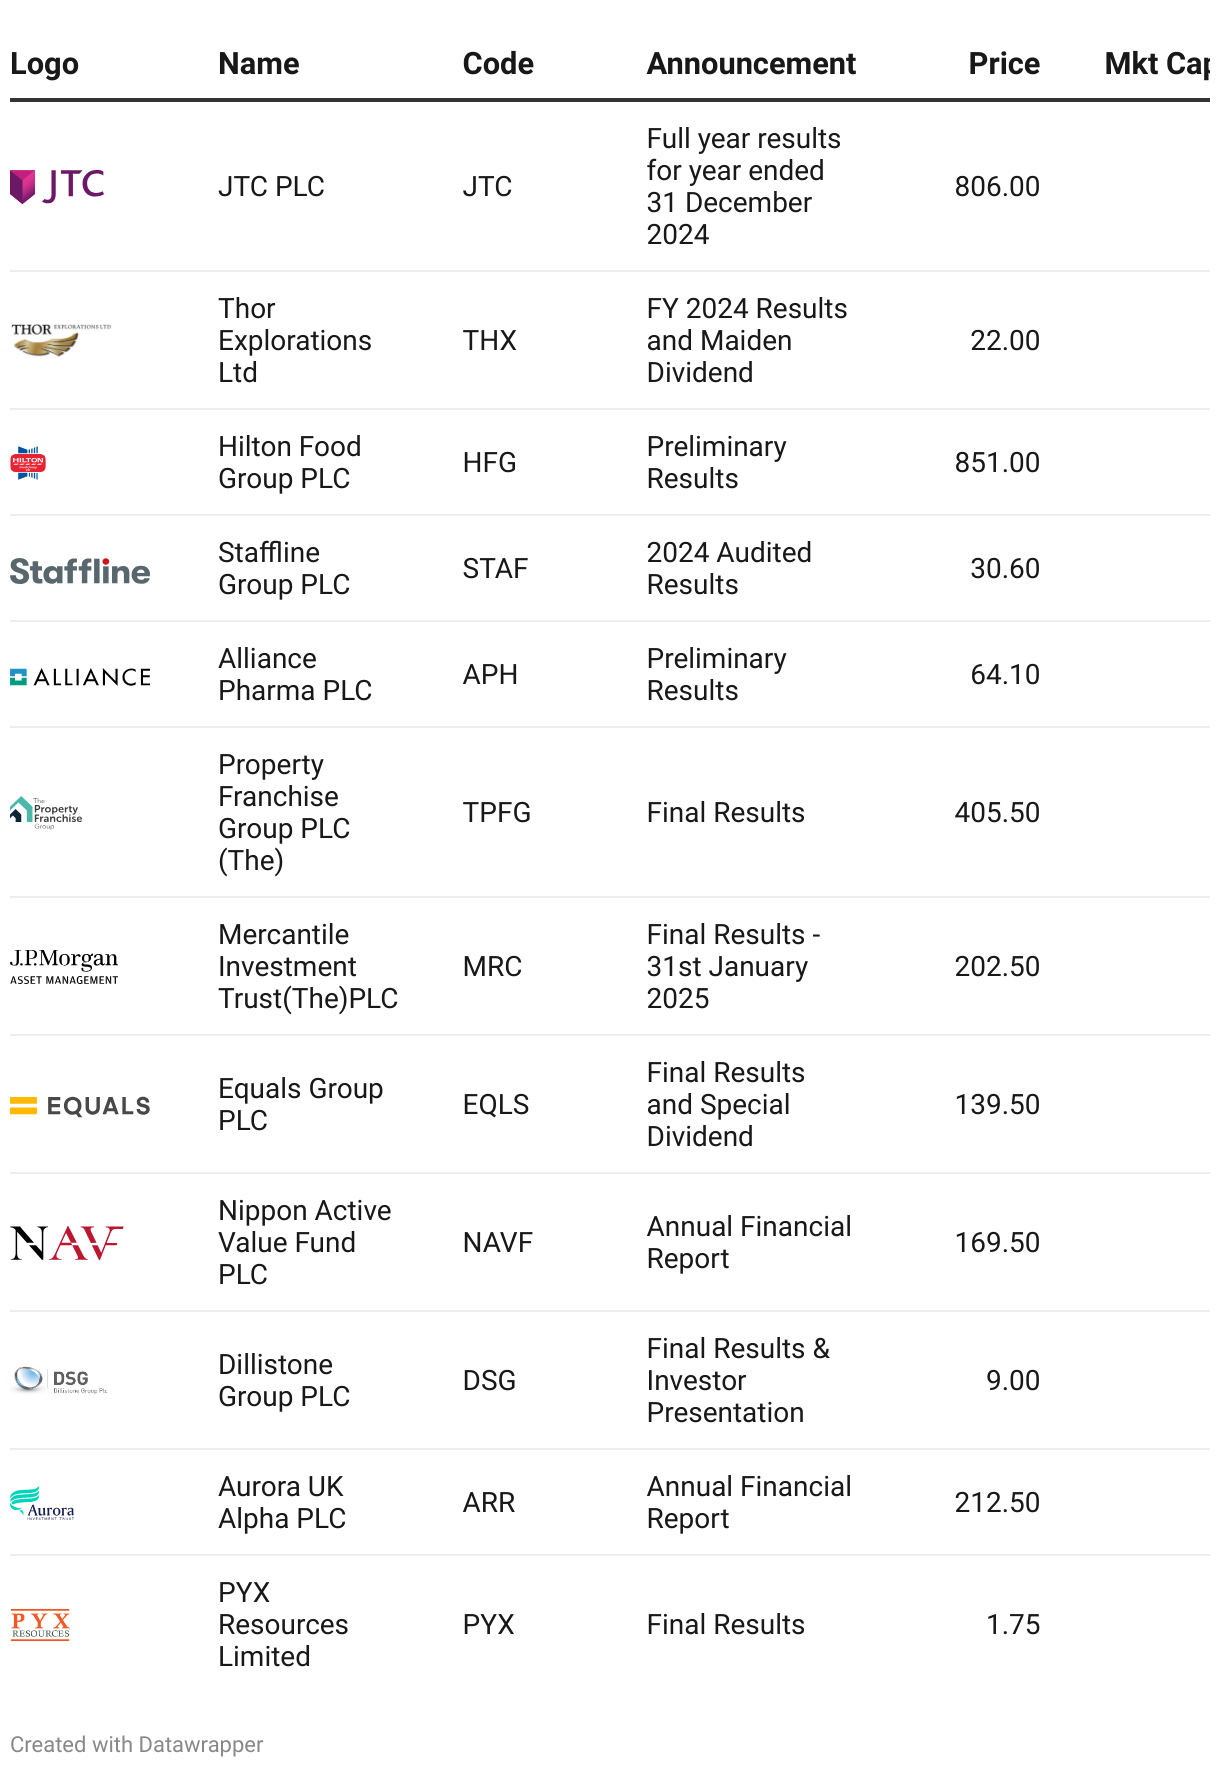Image resolution: width=1220 pixels, height=1768 pixels.
Task: Click the Code column header
Action: point(498,64)
